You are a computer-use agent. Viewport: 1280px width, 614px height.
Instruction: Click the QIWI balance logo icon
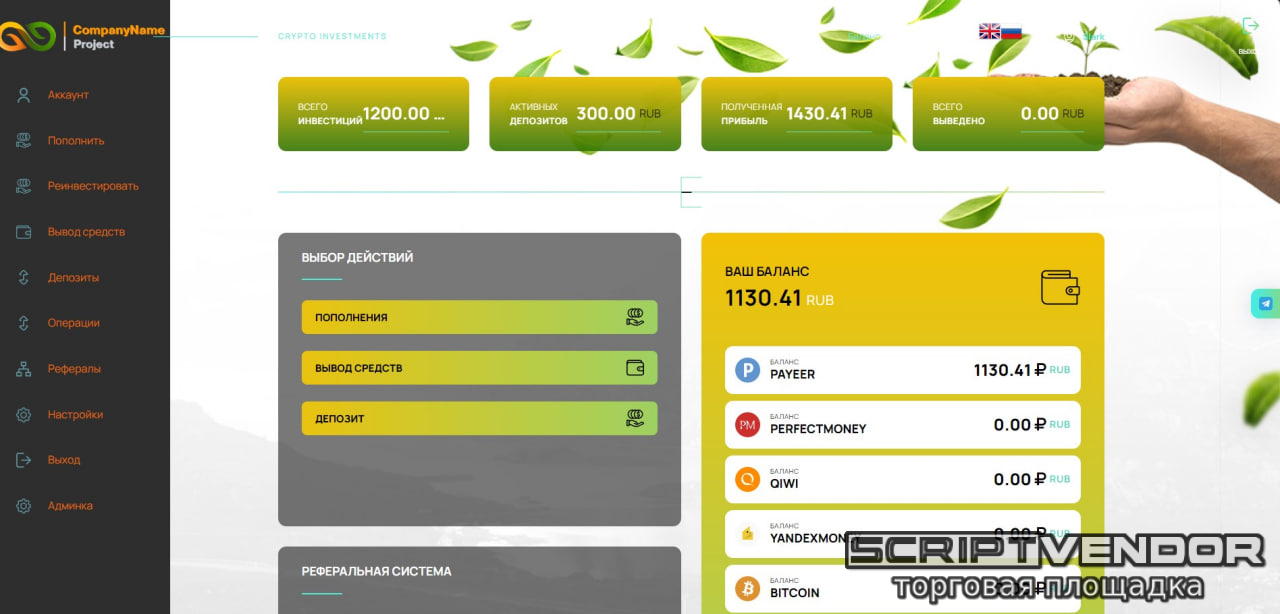click(747, 480)
